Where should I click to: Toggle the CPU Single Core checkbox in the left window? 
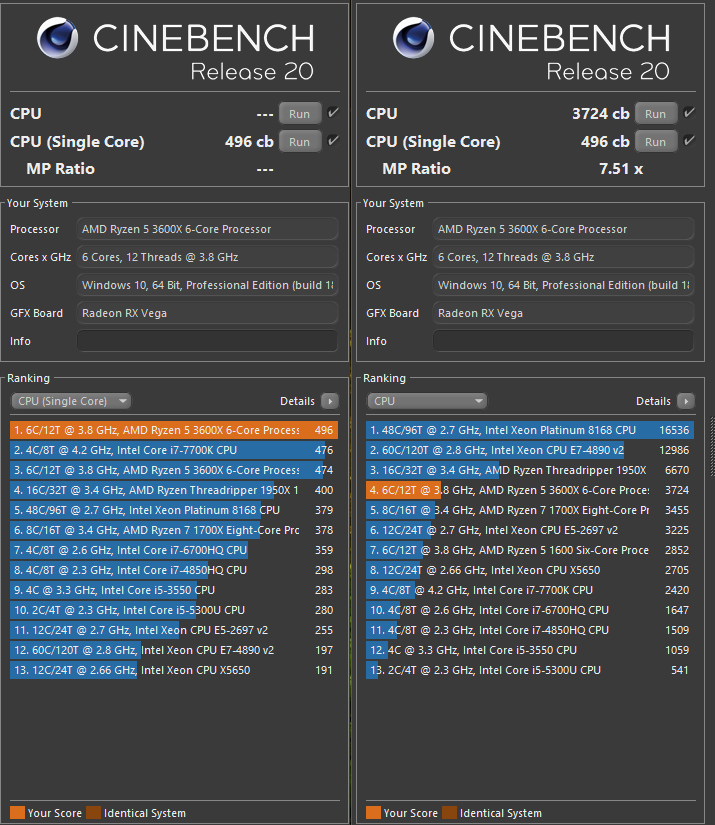[x=333, y=141]
